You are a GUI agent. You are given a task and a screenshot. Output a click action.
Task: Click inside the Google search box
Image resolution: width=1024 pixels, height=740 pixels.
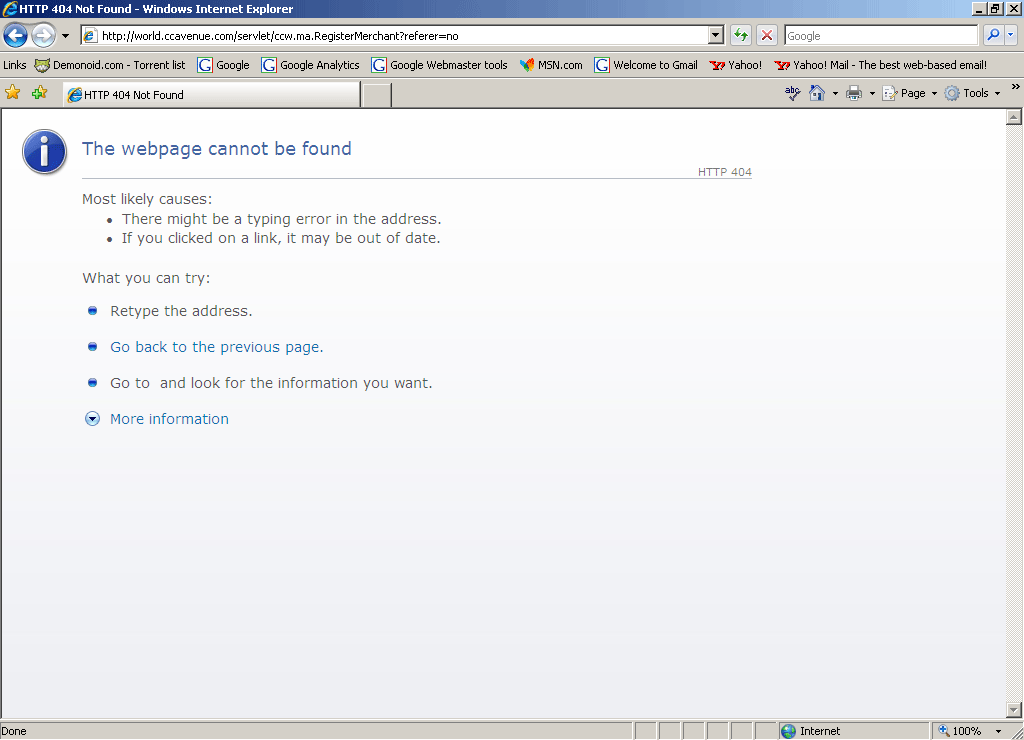tap(880, 36)
